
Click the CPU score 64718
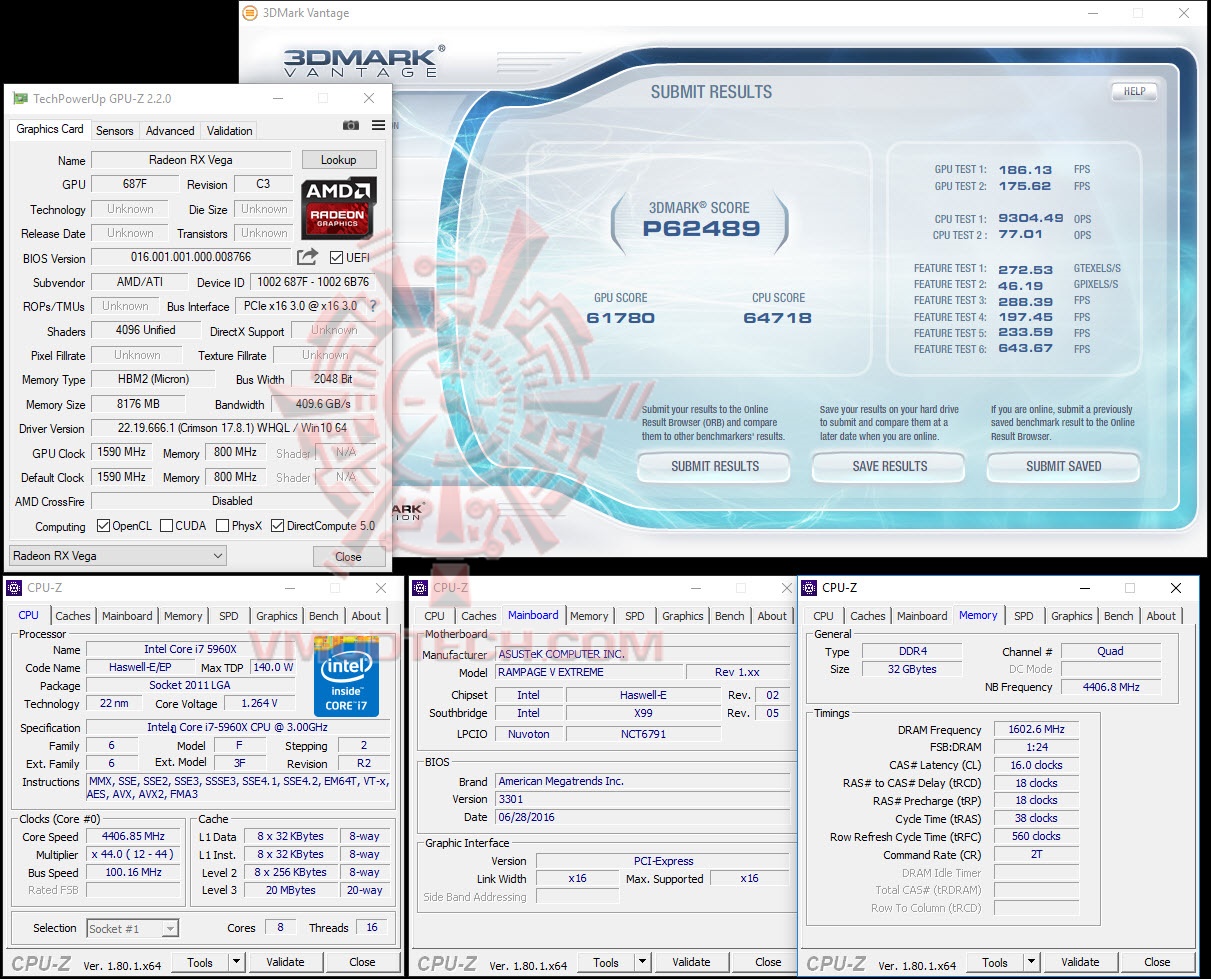click(777, 318)
